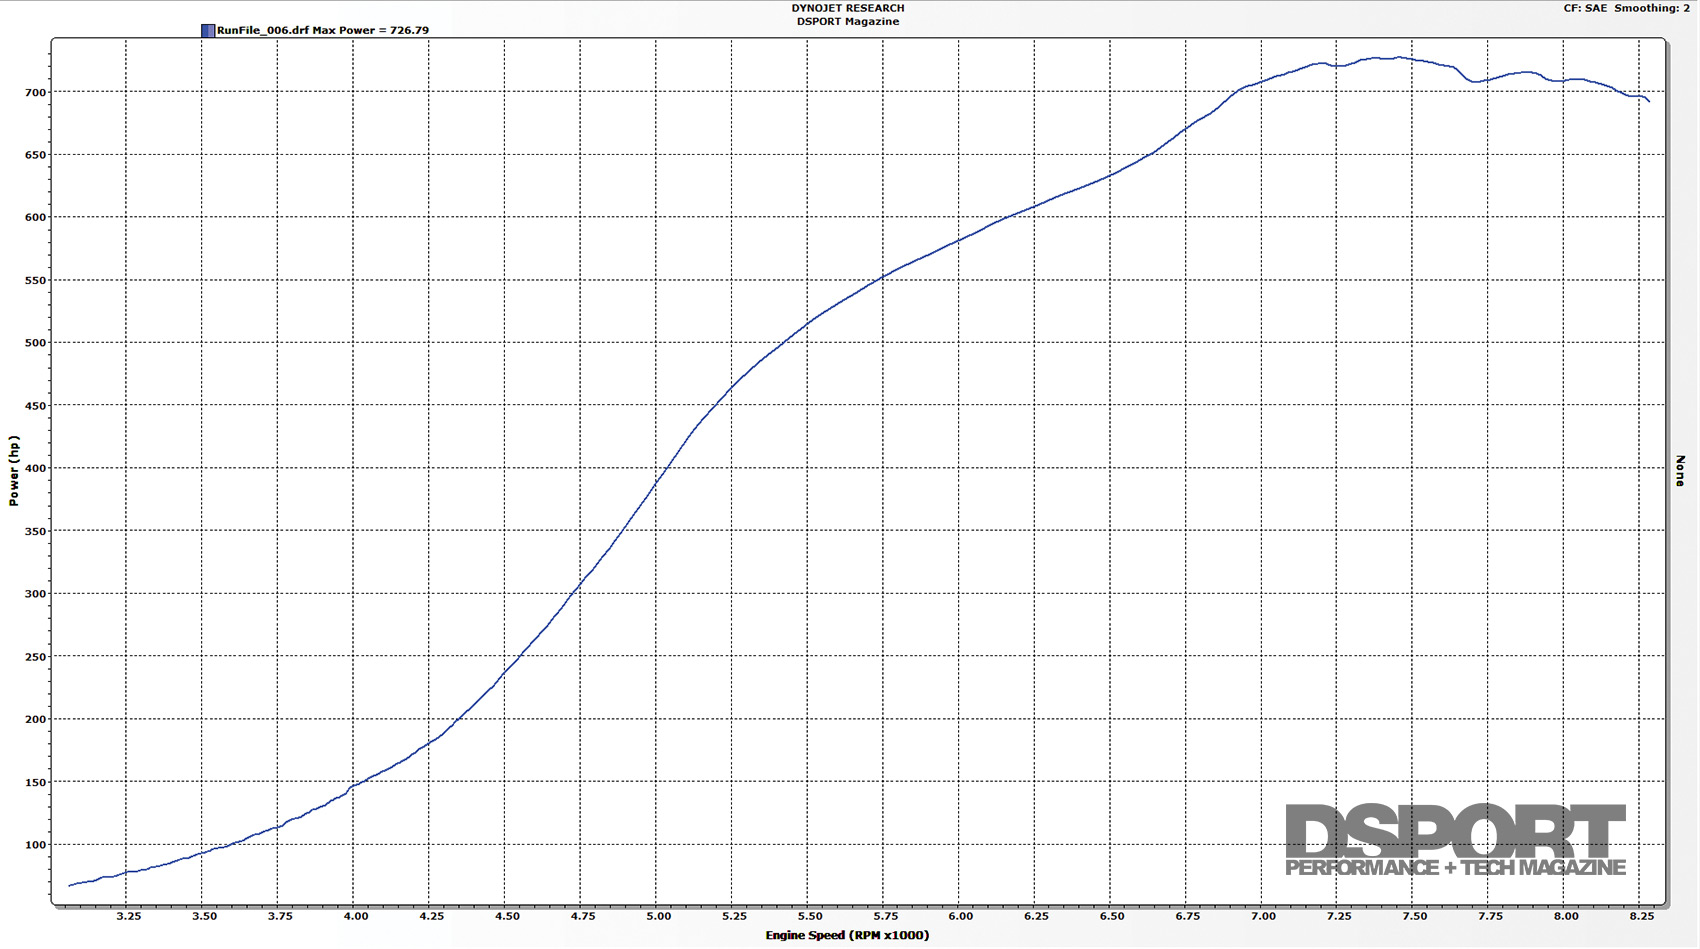Click the 7.50 tick on the RPM axis
This screenshot has width=1700, height=949.
pyautogui.click(x=1414, y=916)
